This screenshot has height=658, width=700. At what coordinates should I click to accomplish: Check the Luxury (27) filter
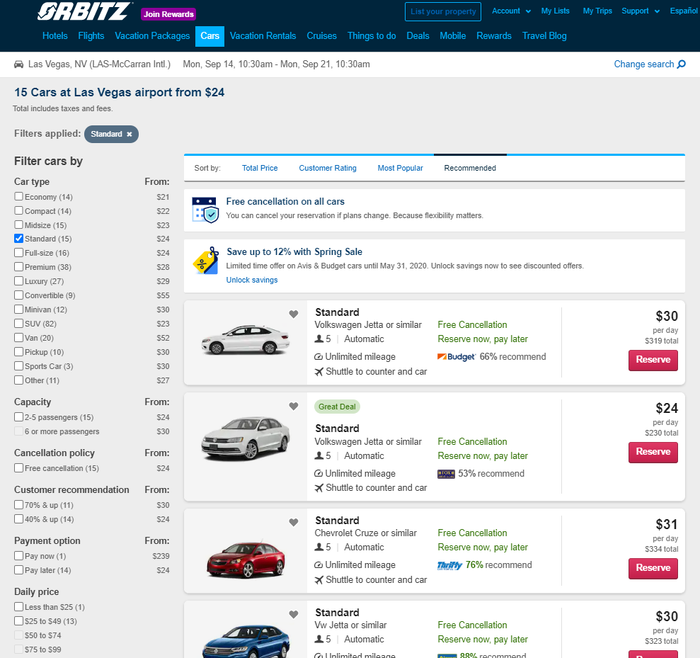19,281
